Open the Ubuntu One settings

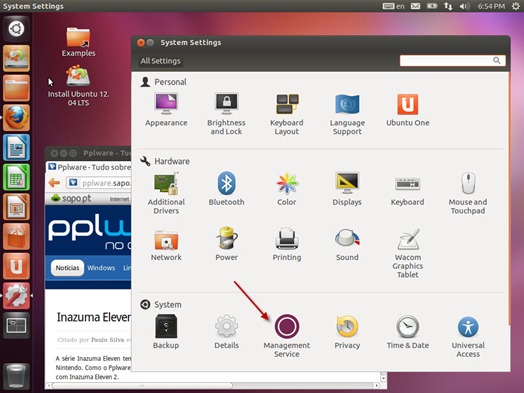tap(408, 109)
